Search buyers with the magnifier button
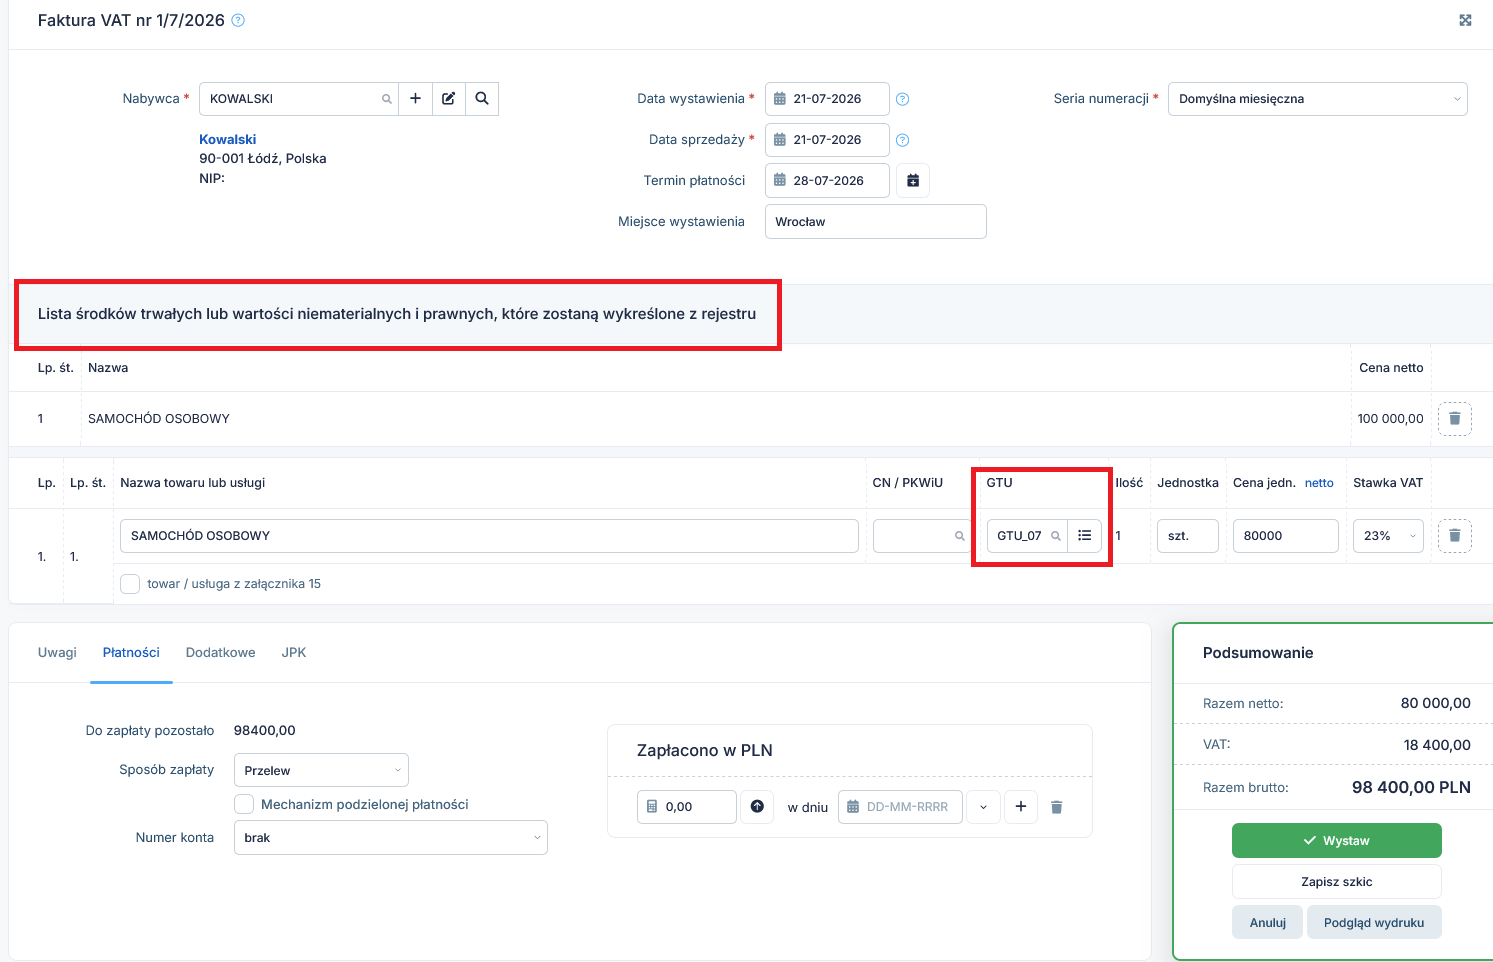This screenshot has width=1493, height=962. 482,99
